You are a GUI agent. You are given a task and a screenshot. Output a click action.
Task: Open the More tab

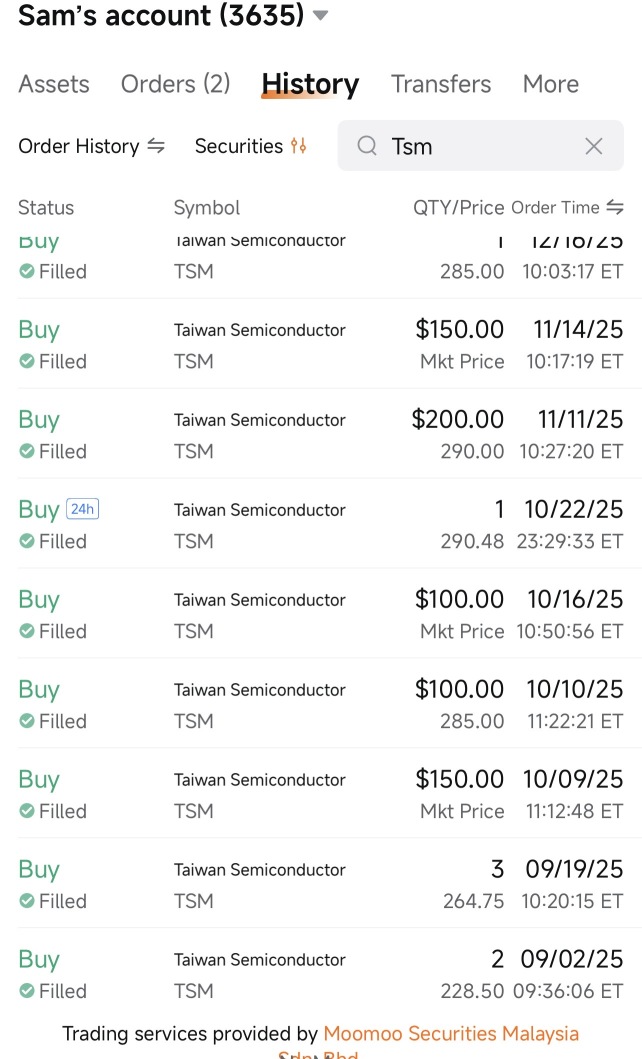click(551, 84)
